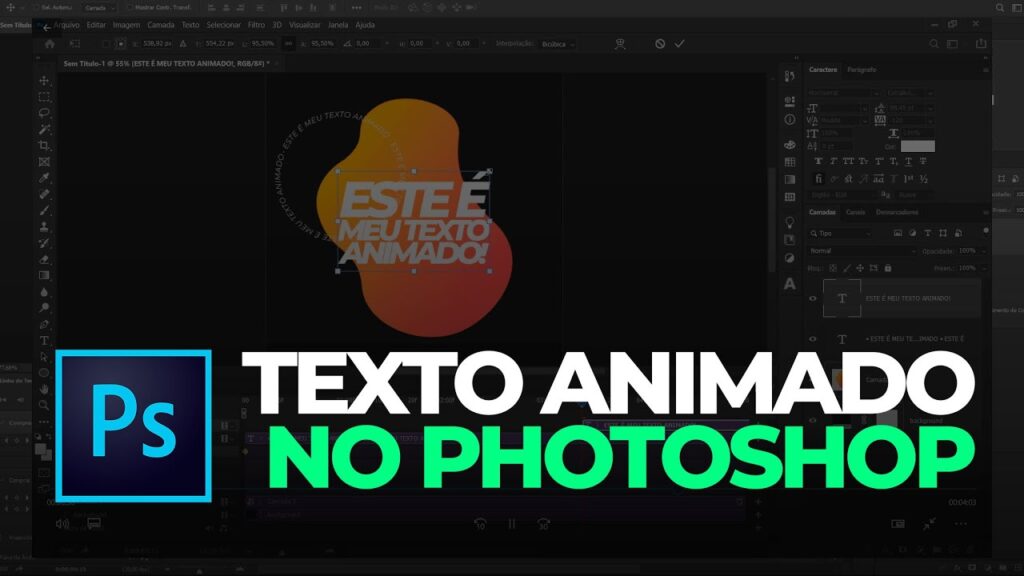This screenshot has width=1024, height=576.
Task: Select the Frame tool
Action: tap(44, 162)
